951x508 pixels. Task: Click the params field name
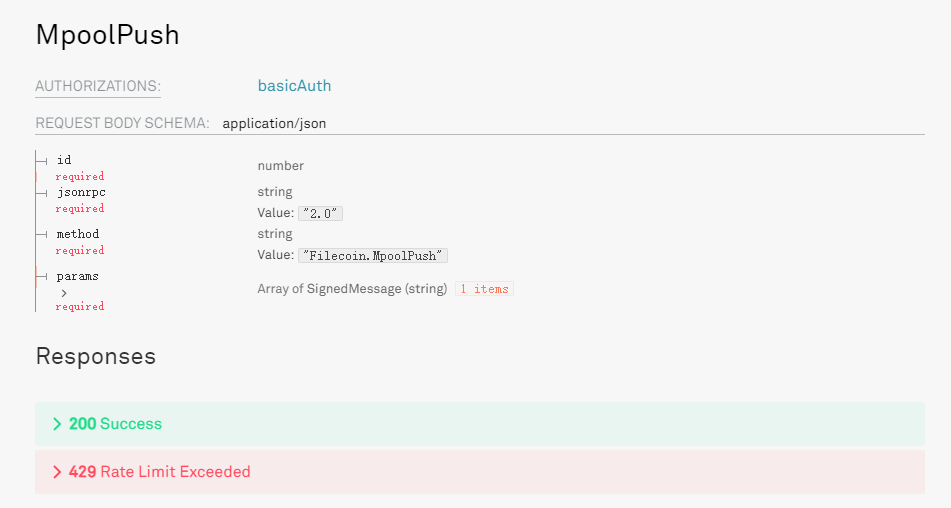coord(77,276)
